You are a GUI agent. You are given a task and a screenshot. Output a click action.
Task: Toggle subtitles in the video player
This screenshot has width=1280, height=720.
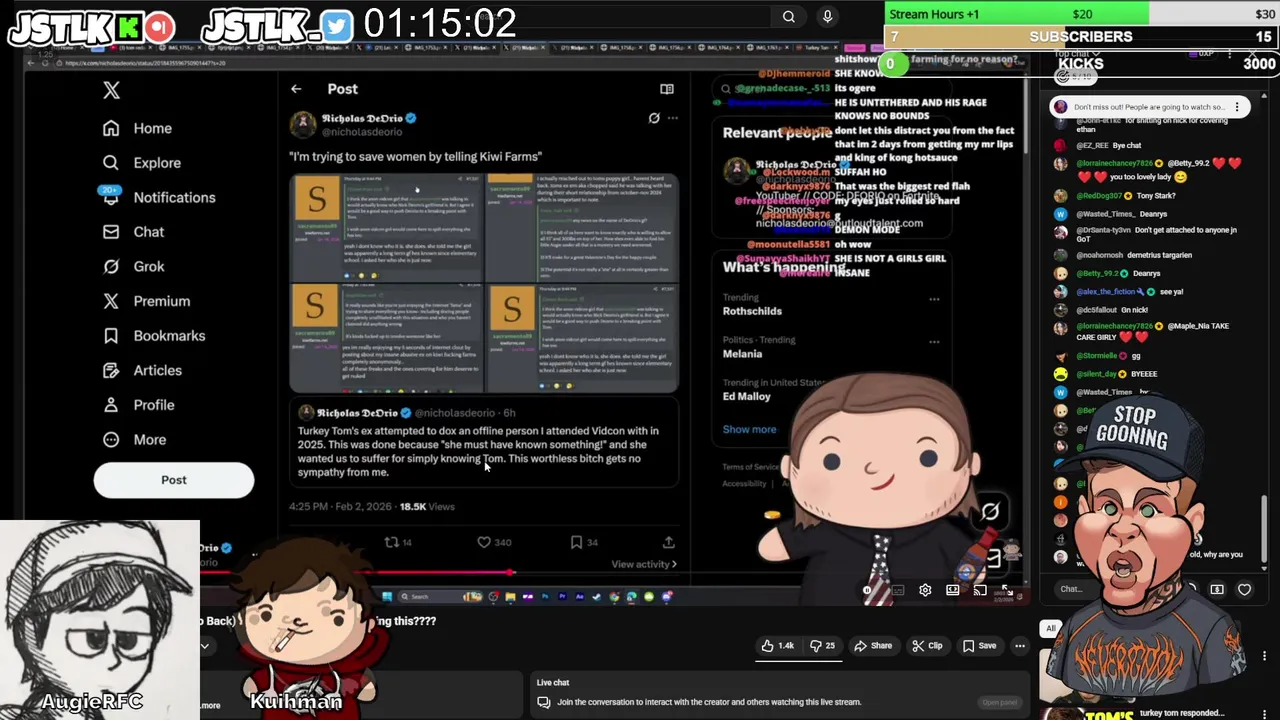click(x=897, y=591)
